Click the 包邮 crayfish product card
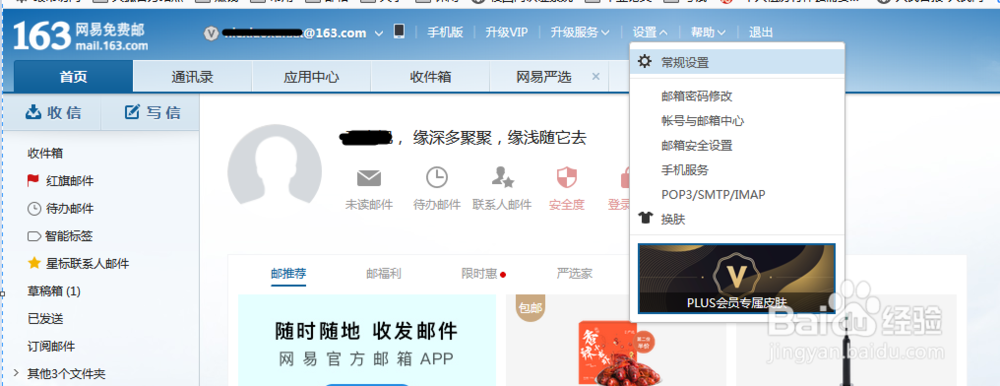This screenshot has width=1000, height=386. point(615,340)
